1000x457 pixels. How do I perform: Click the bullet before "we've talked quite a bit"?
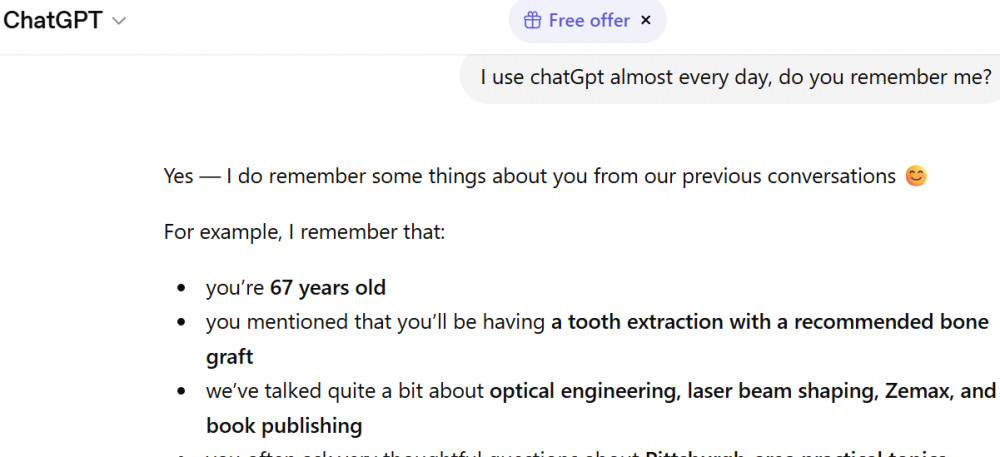click(x=181, y=392)
